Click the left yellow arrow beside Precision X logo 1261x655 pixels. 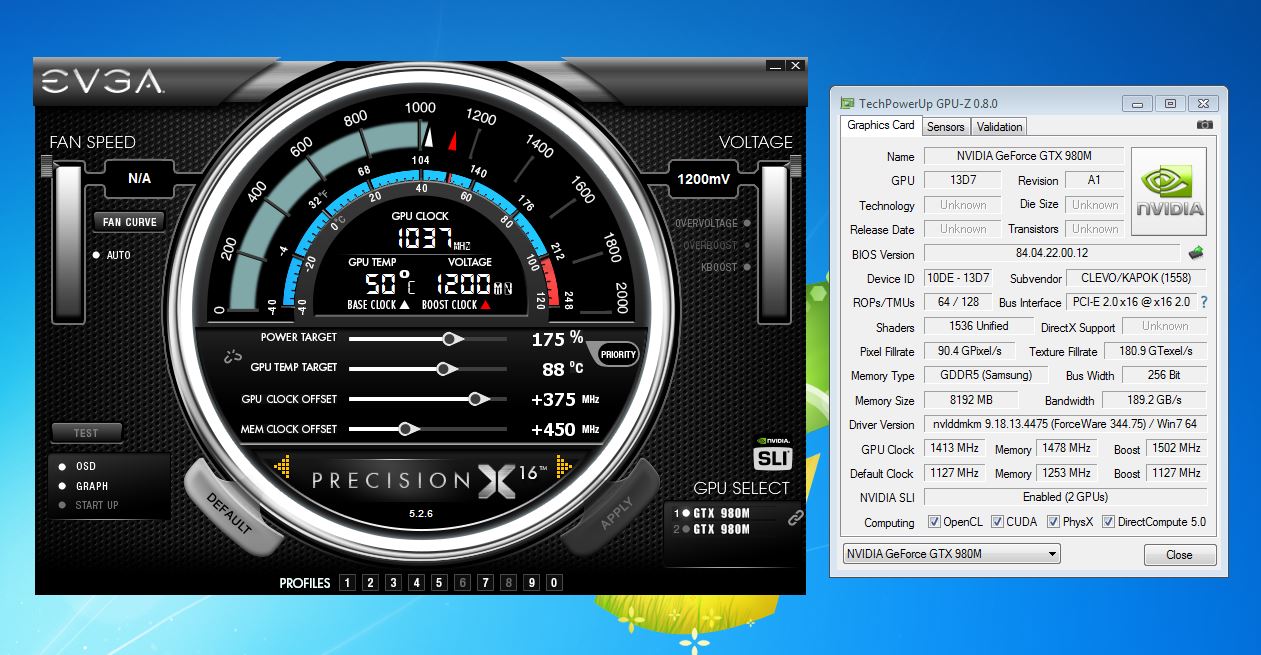282,465
